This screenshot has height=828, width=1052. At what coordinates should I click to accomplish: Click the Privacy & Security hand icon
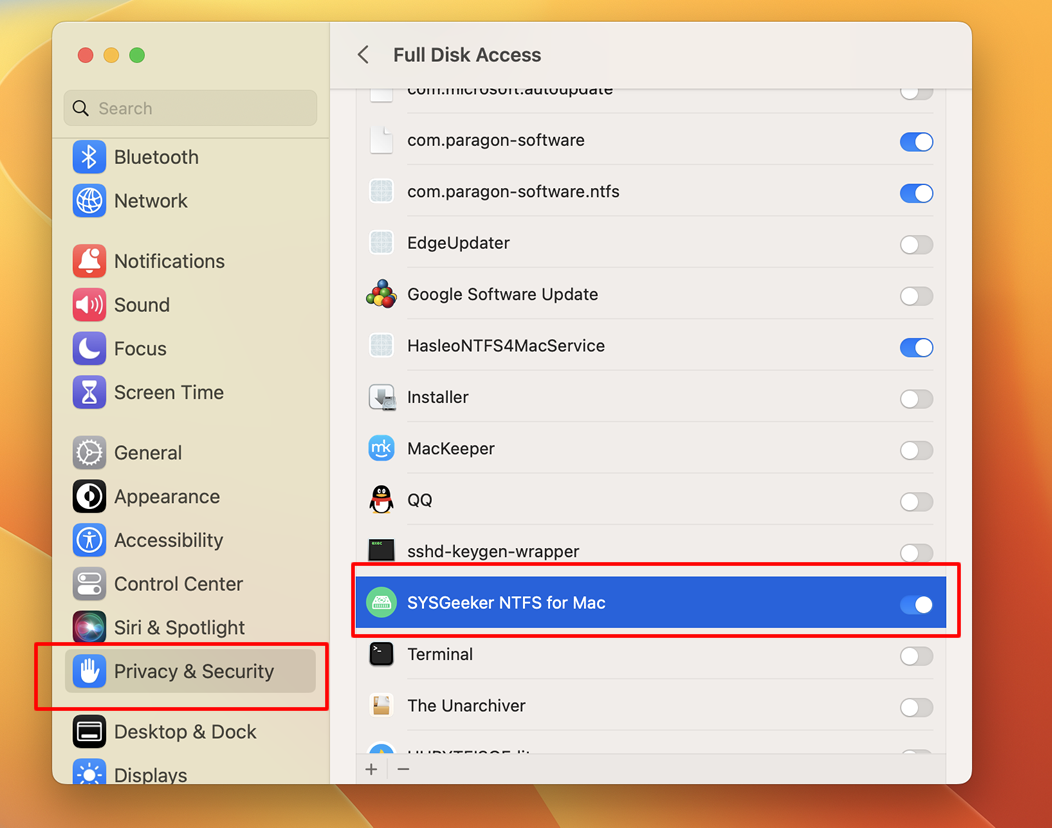pyautogui.click(x=89, y=671)
